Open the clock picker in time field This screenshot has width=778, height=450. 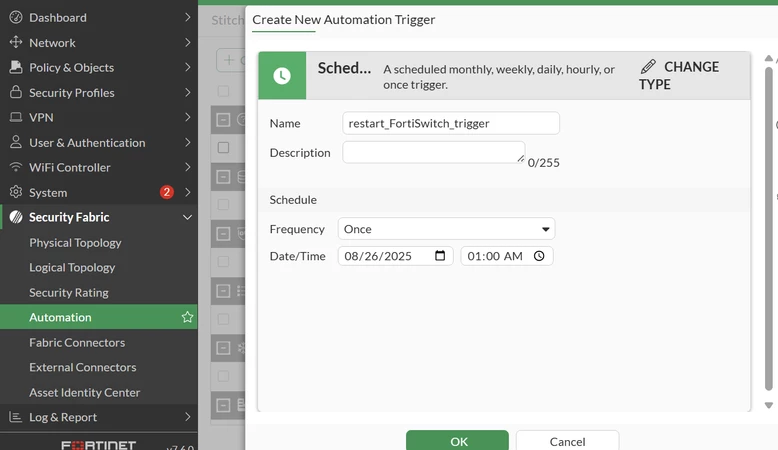tap(539, 256)
